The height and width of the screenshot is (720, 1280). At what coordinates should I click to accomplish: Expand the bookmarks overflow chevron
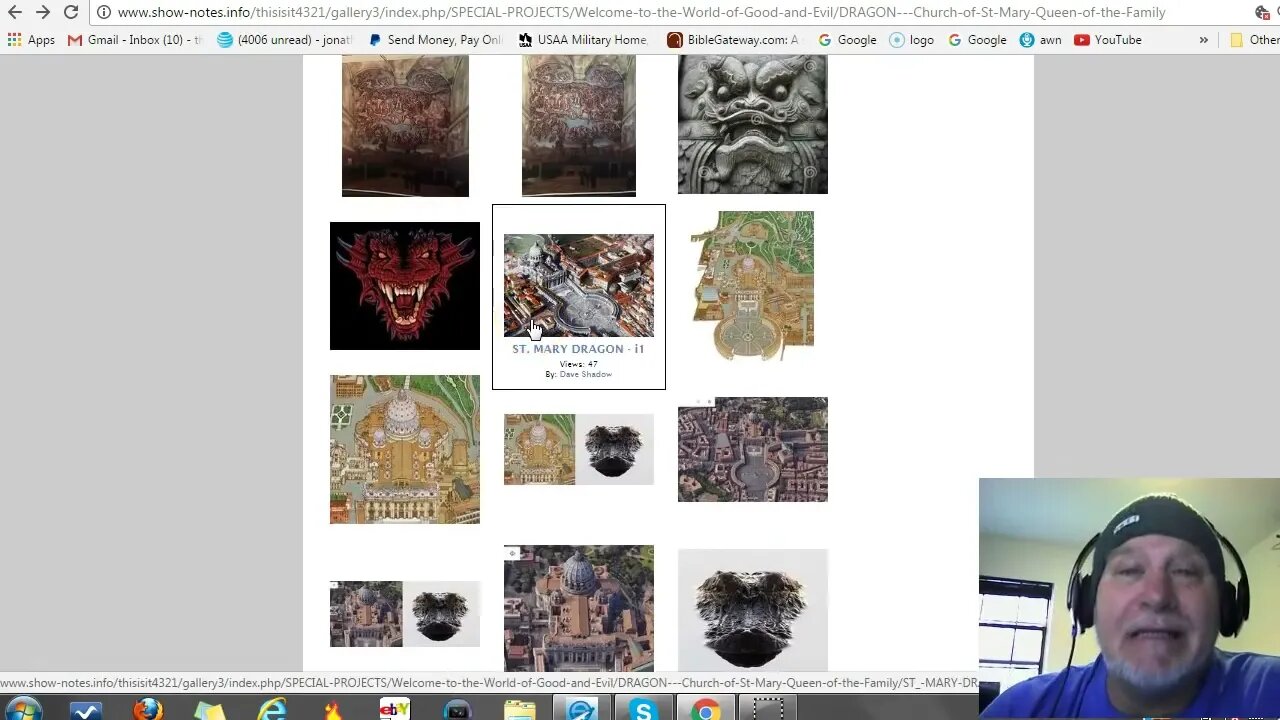(1203, 40)
